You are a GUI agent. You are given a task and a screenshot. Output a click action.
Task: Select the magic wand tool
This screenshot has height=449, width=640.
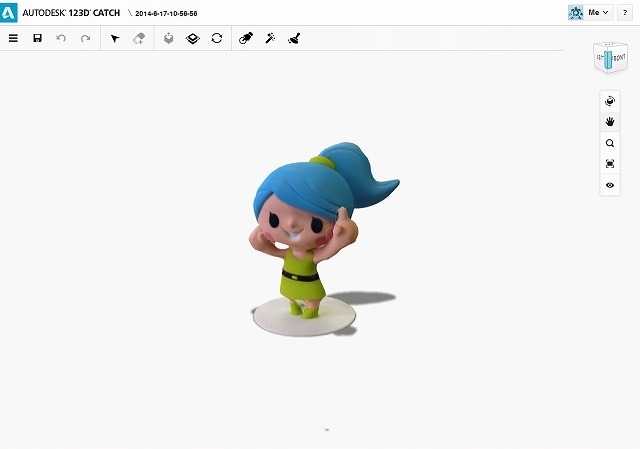[x=270, y=38]
